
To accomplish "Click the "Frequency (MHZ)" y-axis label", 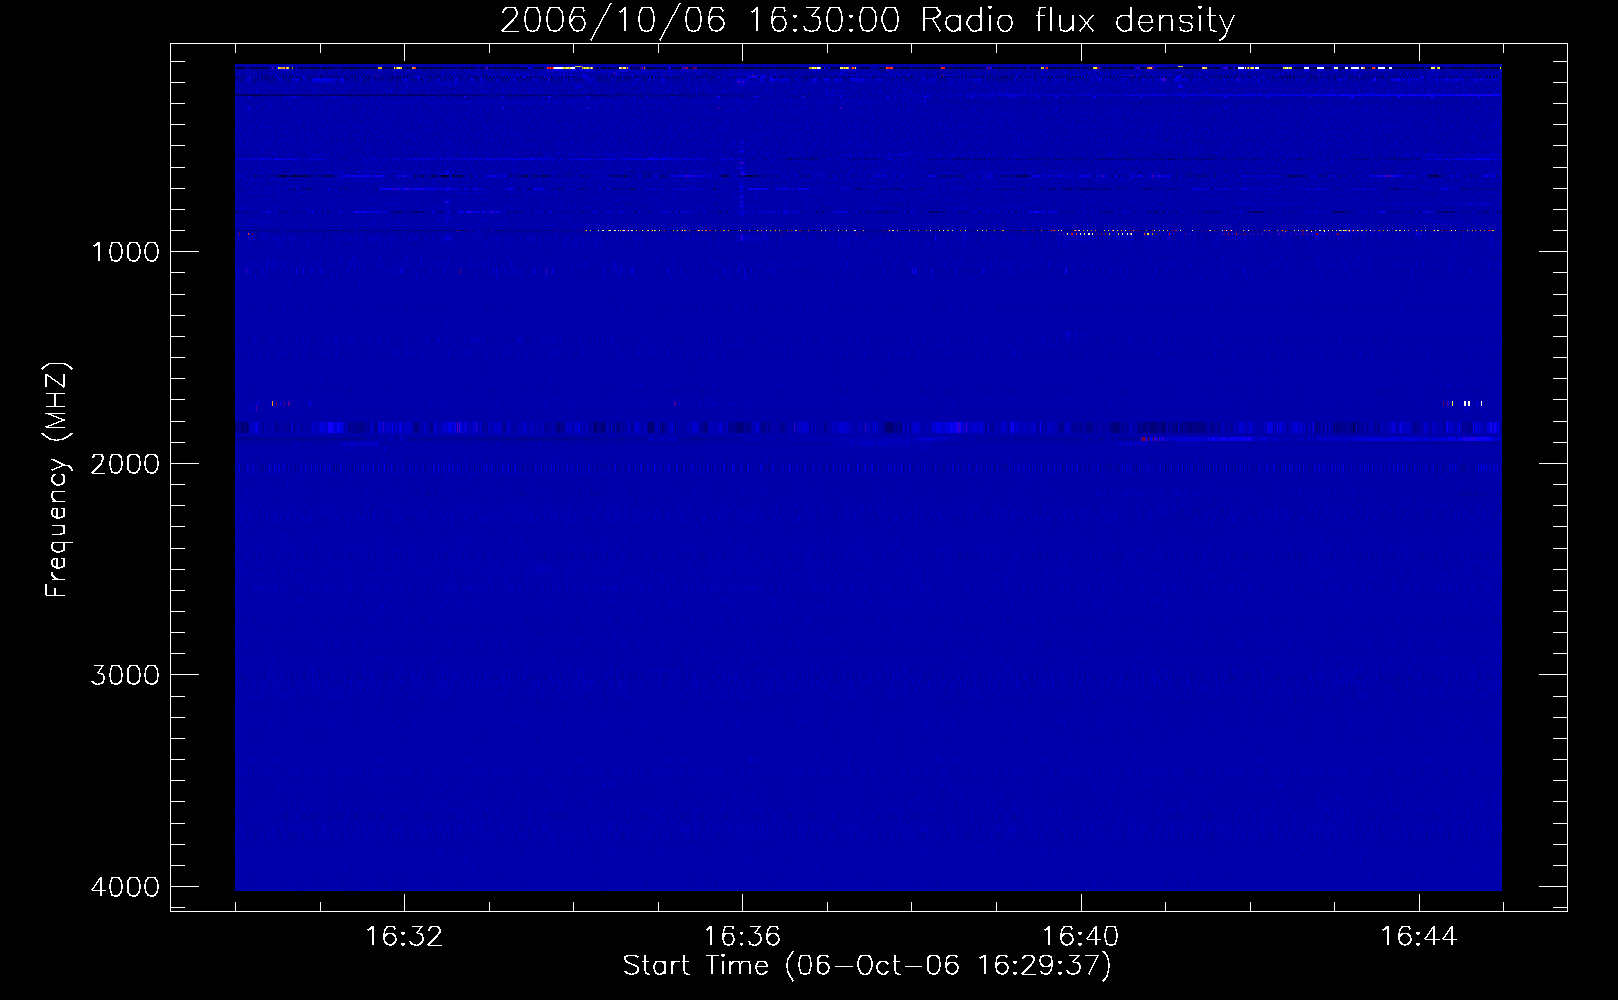I will coord(57,480).
